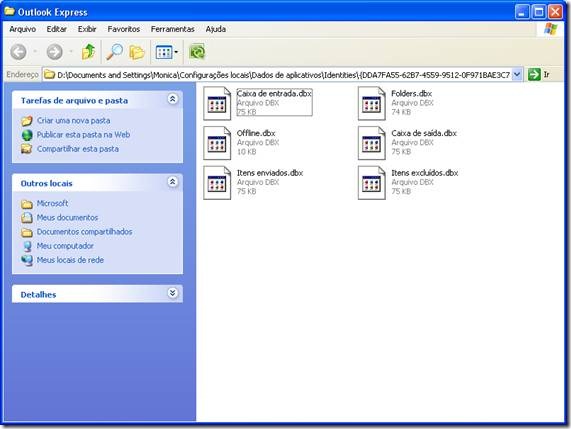Click the Meus documentos icon

click(x=27, y=218)
